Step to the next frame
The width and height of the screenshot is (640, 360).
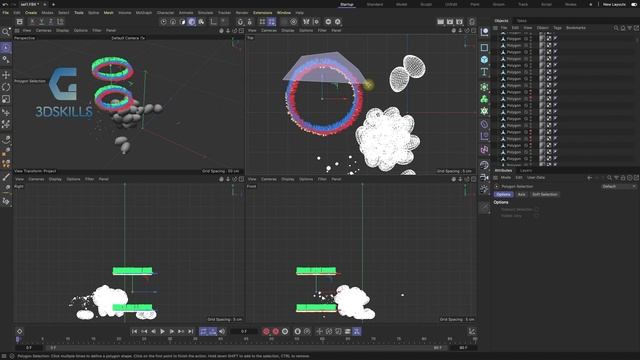[172, 331]
